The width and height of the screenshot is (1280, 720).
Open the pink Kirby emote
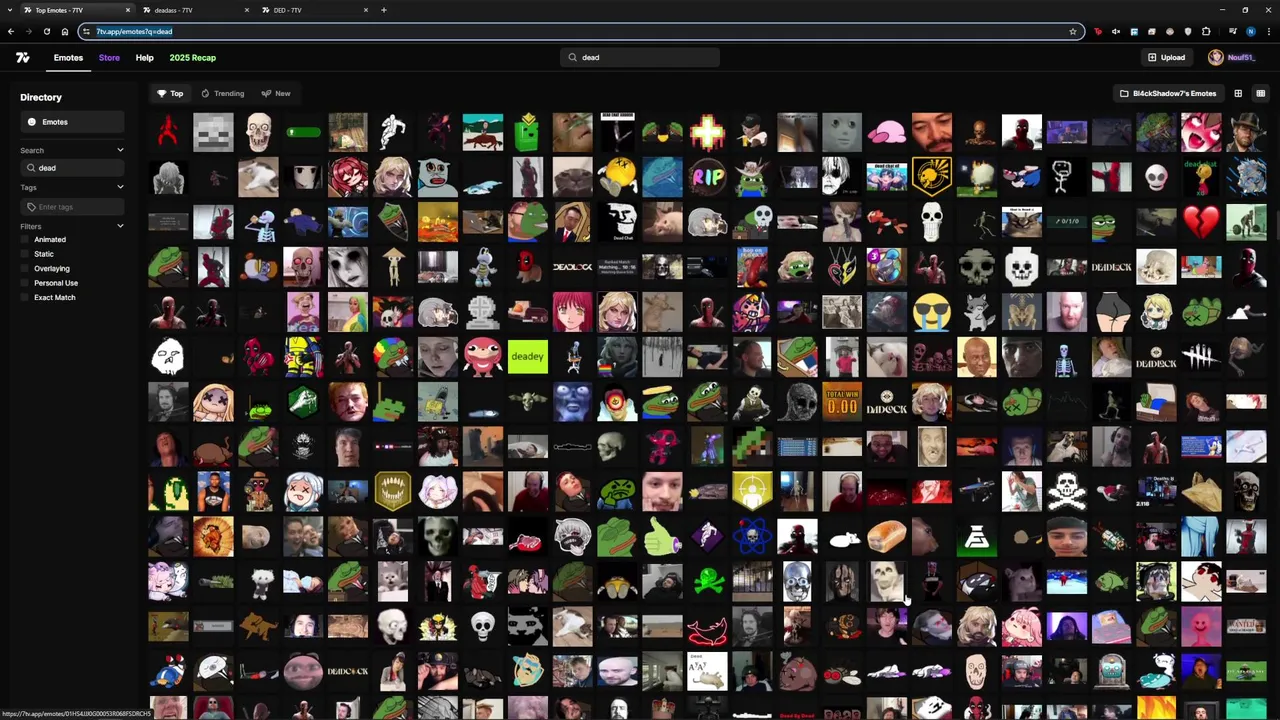click(x=887, y=133)
